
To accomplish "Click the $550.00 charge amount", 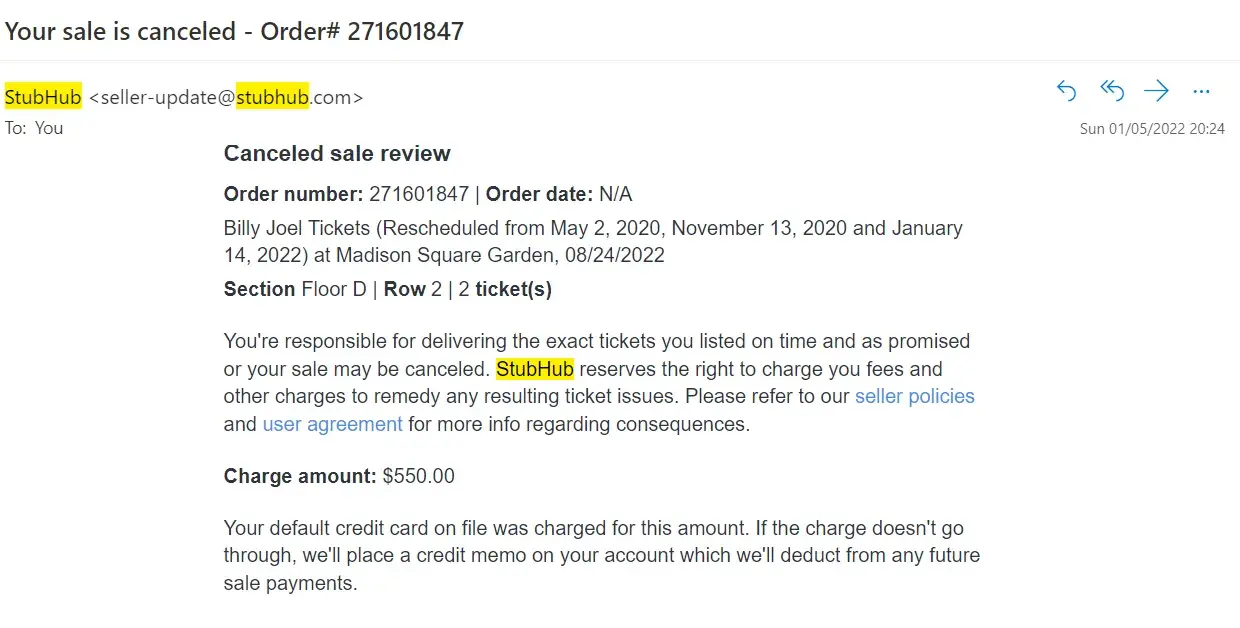I will pos(418,476).
